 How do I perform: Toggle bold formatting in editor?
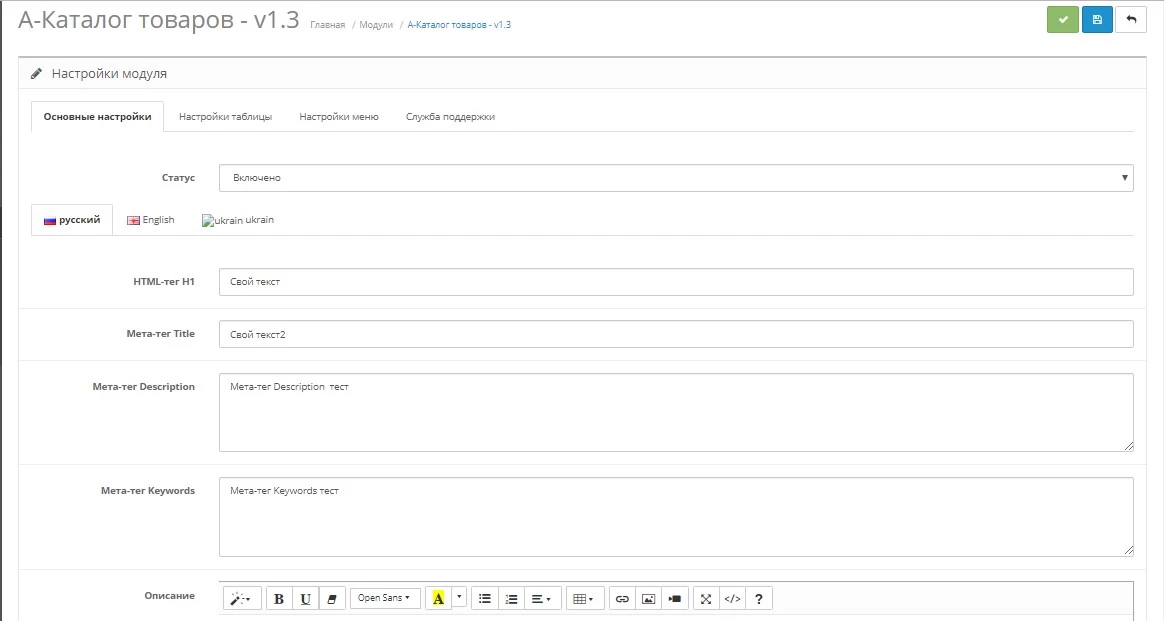(279, 599)
